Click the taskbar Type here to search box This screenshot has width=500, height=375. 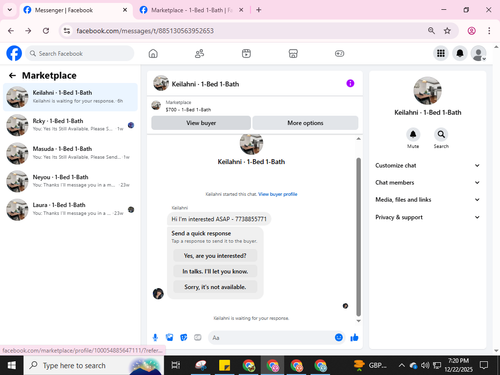coord(94,366)
